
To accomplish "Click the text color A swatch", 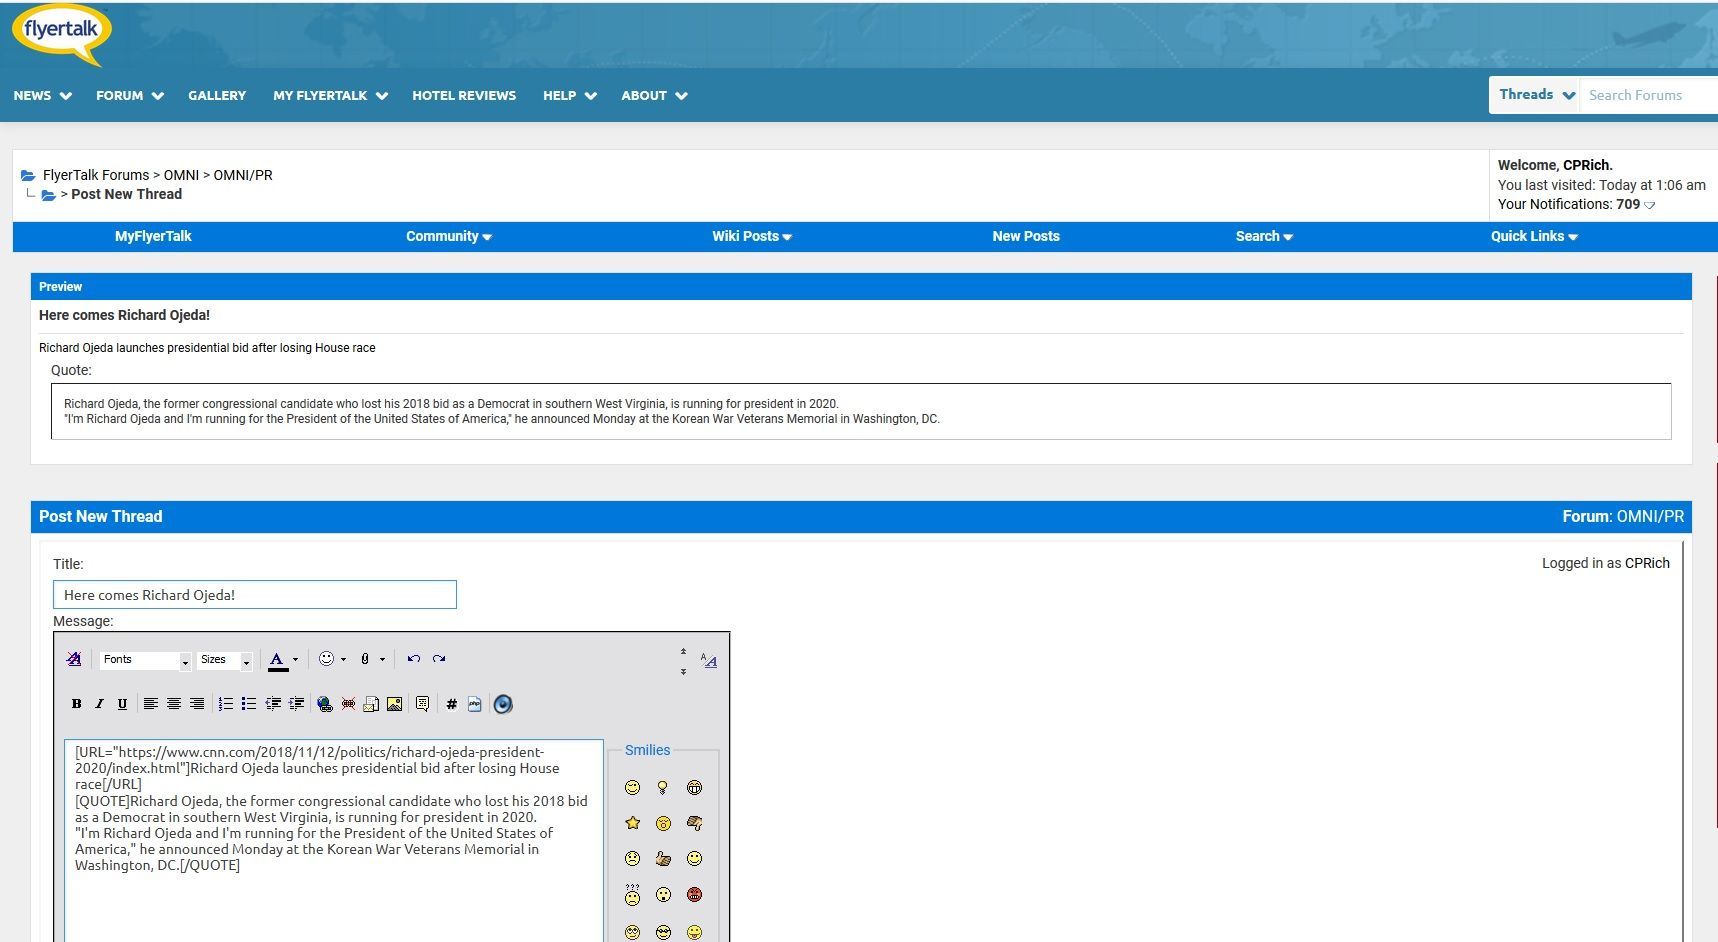I will (x=277, y=660).
